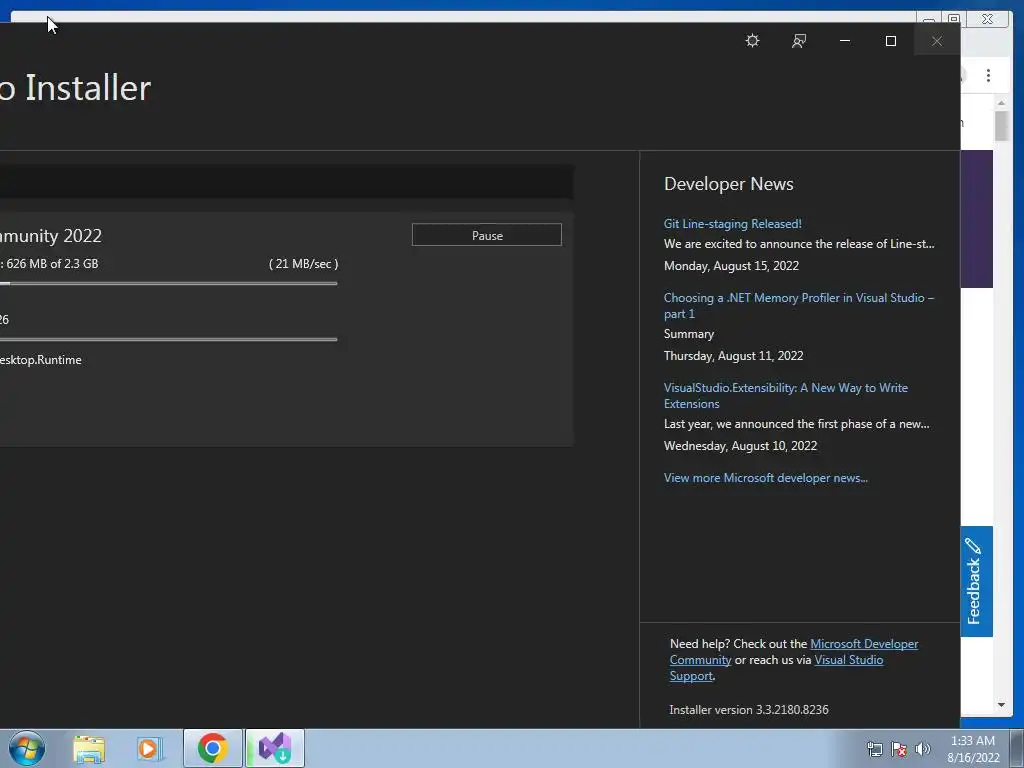
Task: Maximize the Visual Studio Installer window
Action: coord(891,40)
